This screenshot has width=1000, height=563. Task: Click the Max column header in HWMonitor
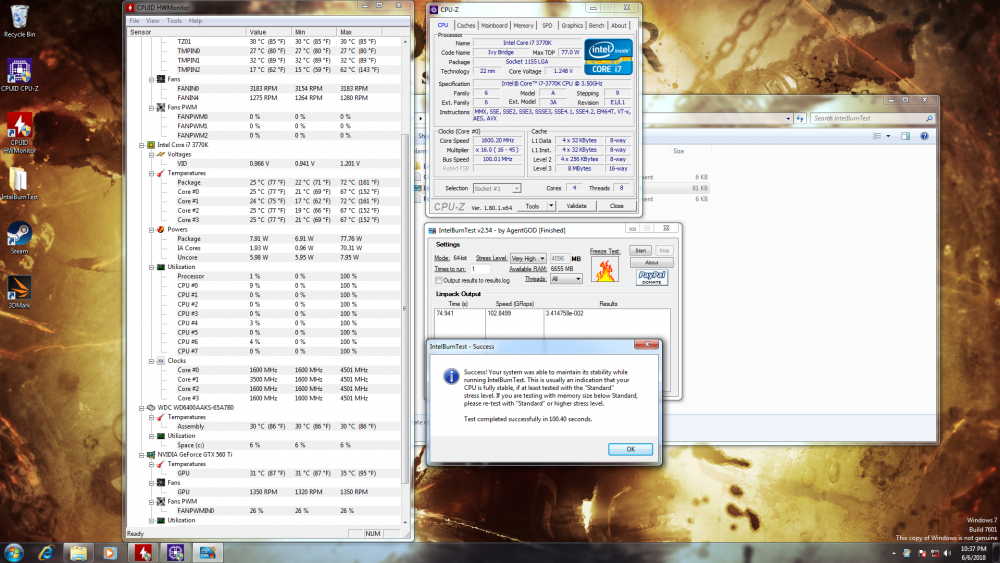[x=360, y=32]
